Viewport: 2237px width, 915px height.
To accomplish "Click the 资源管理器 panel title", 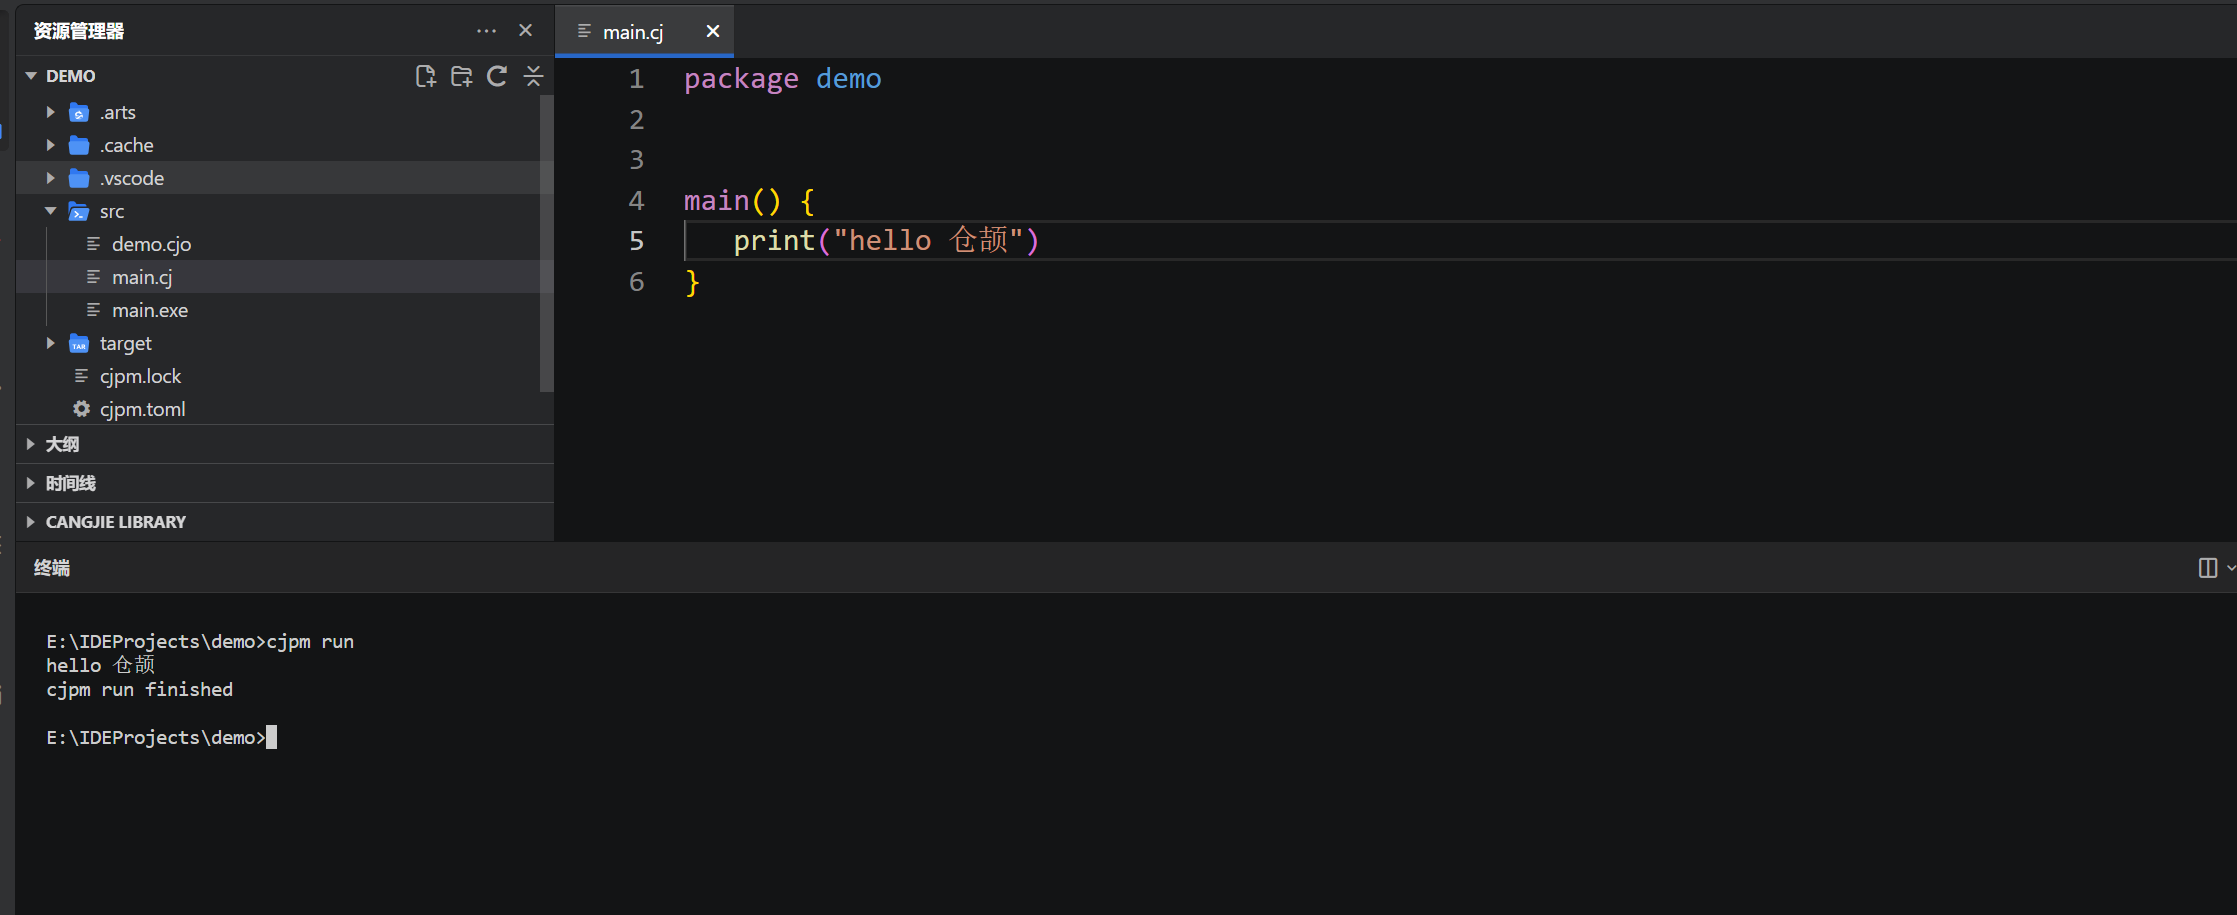I will click(79, 31).
